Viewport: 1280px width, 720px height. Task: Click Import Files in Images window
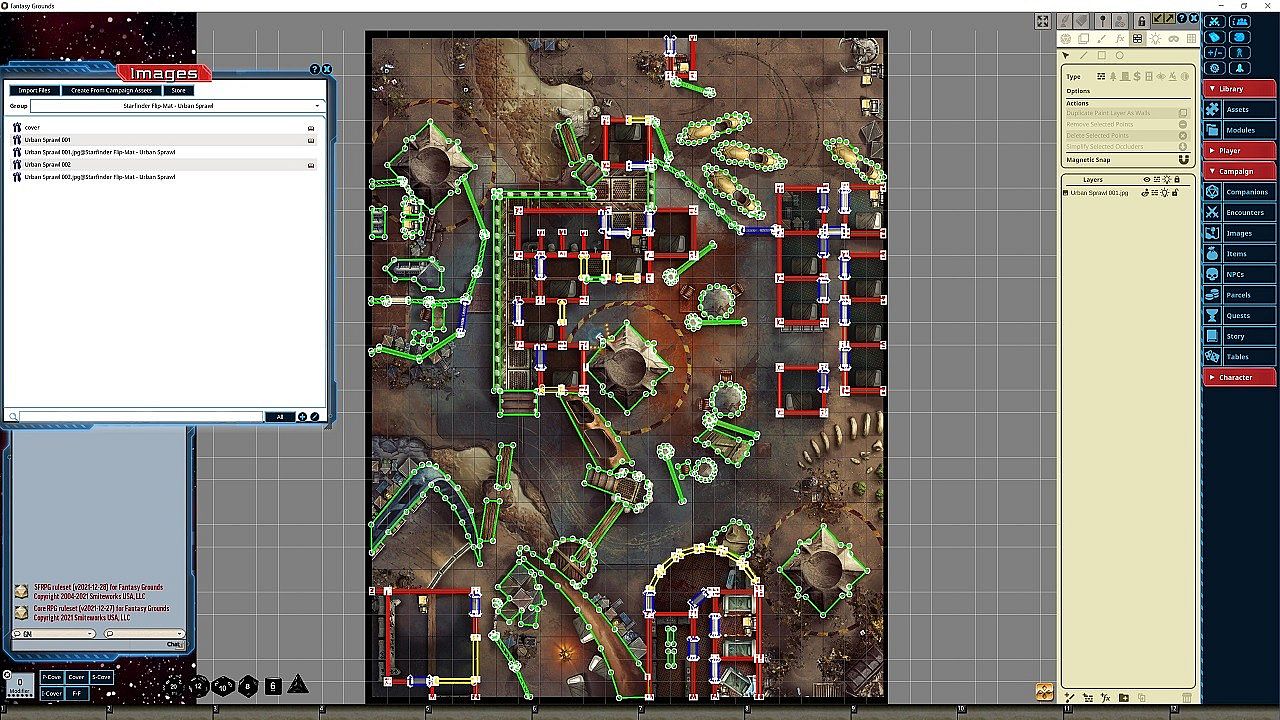[34, 90]
